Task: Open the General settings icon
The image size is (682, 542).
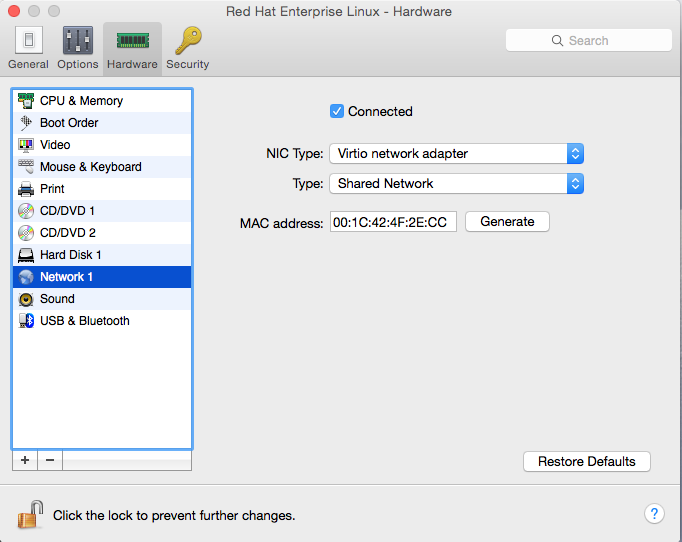Action: [x=29, y=40]
